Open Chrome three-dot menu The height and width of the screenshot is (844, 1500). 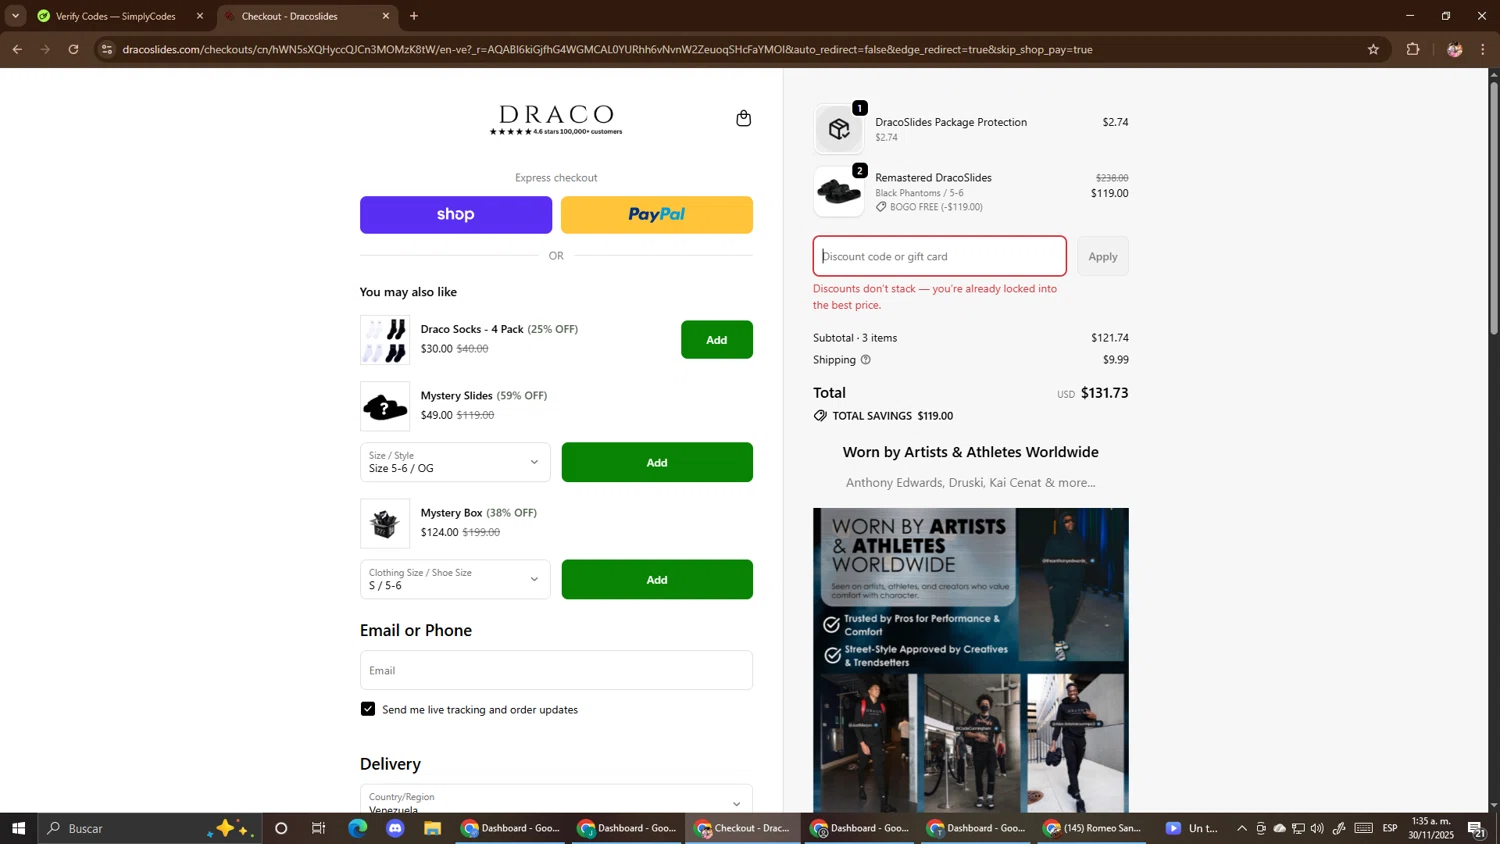[1483, 49]
